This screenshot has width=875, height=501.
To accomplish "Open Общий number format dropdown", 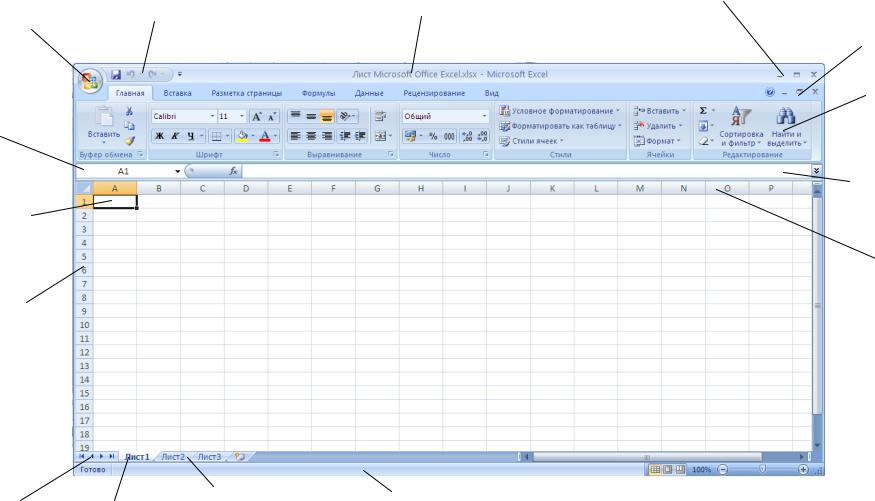I will tap(484, 116).
